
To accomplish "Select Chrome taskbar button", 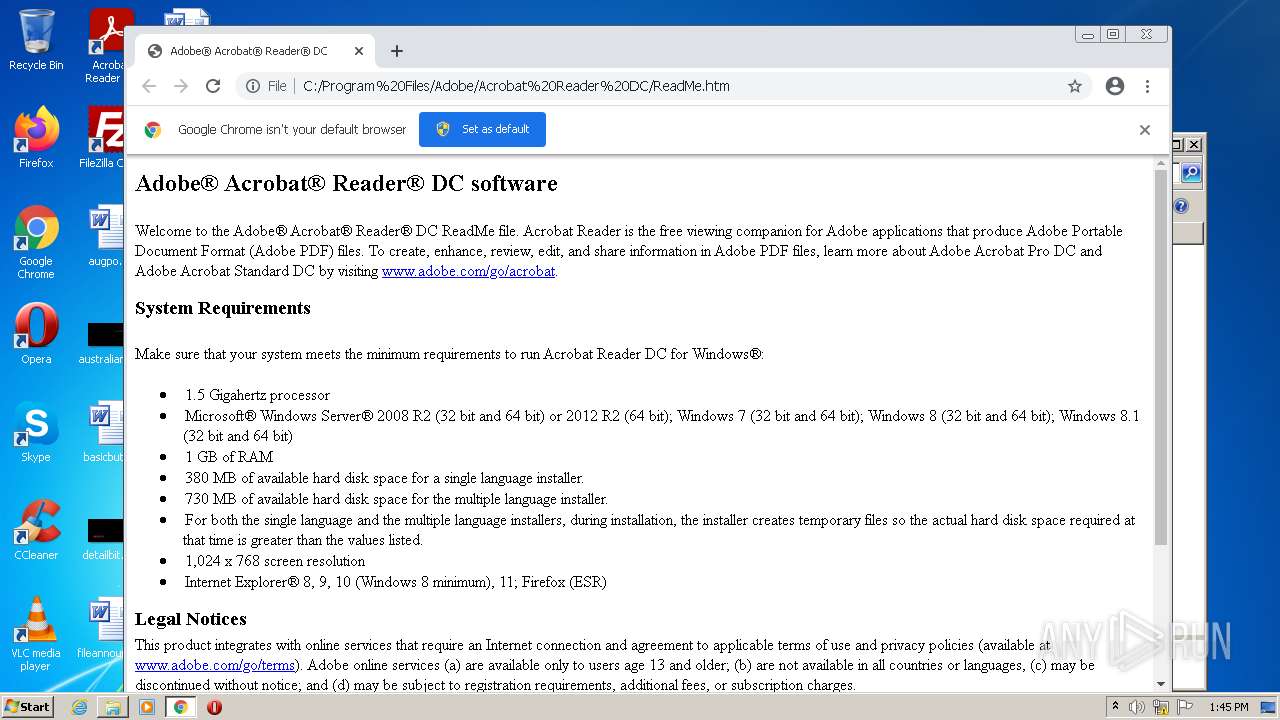I will click(181, 707).
